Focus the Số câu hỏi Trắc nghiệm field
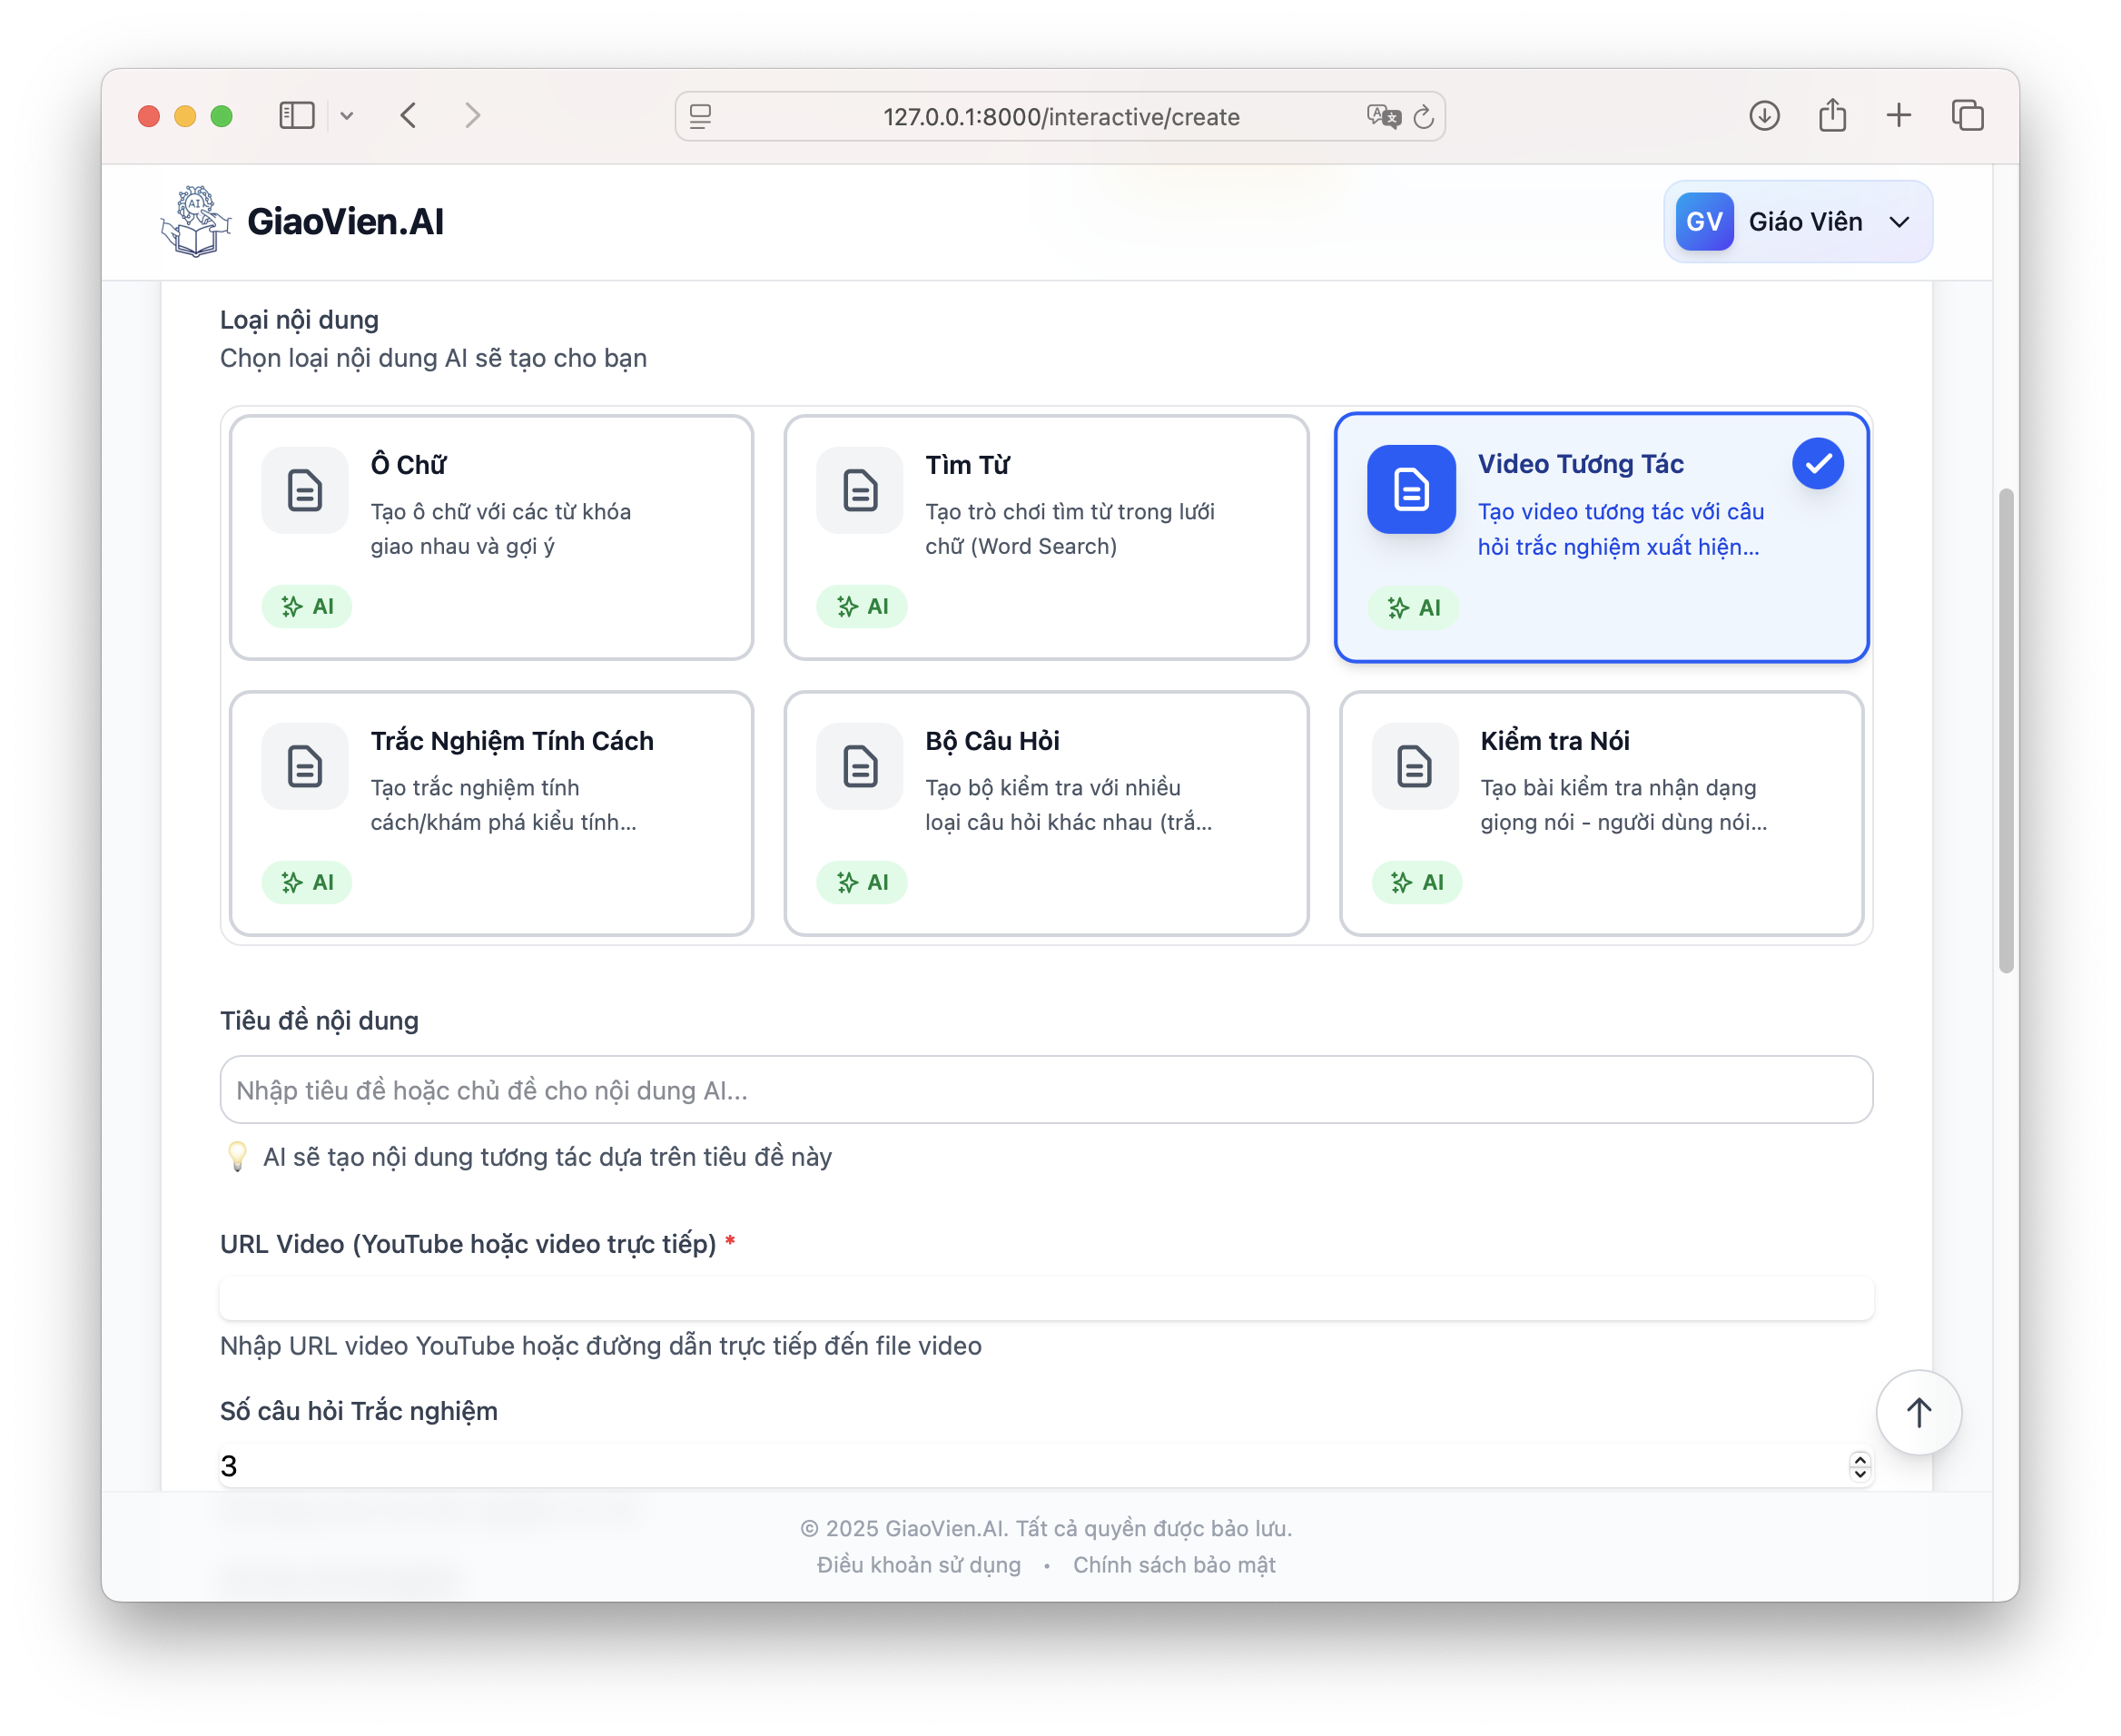Viewport: 2121px width, 1736px height. point(1046,1465)
